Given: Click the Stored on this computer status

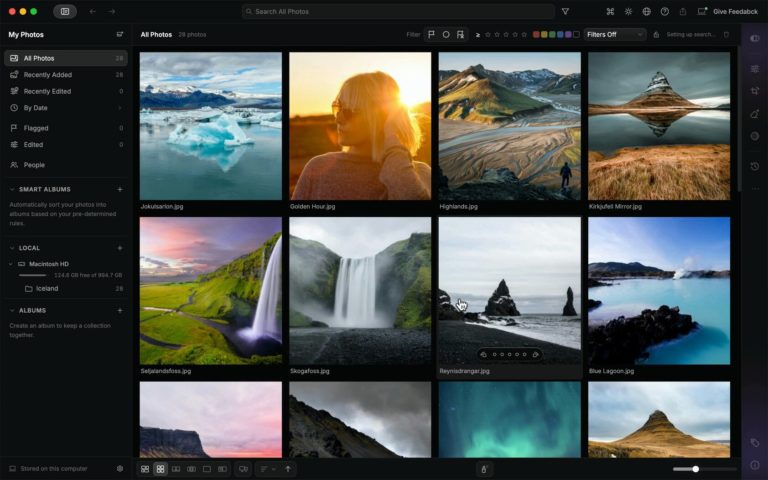Looking at the screenshot, I should pos(48,469).
